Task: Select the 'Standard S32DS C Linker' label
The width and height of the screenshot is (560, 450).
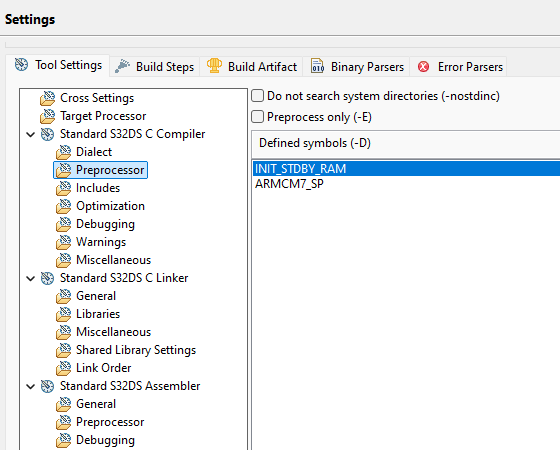Action: pos(124,278)
